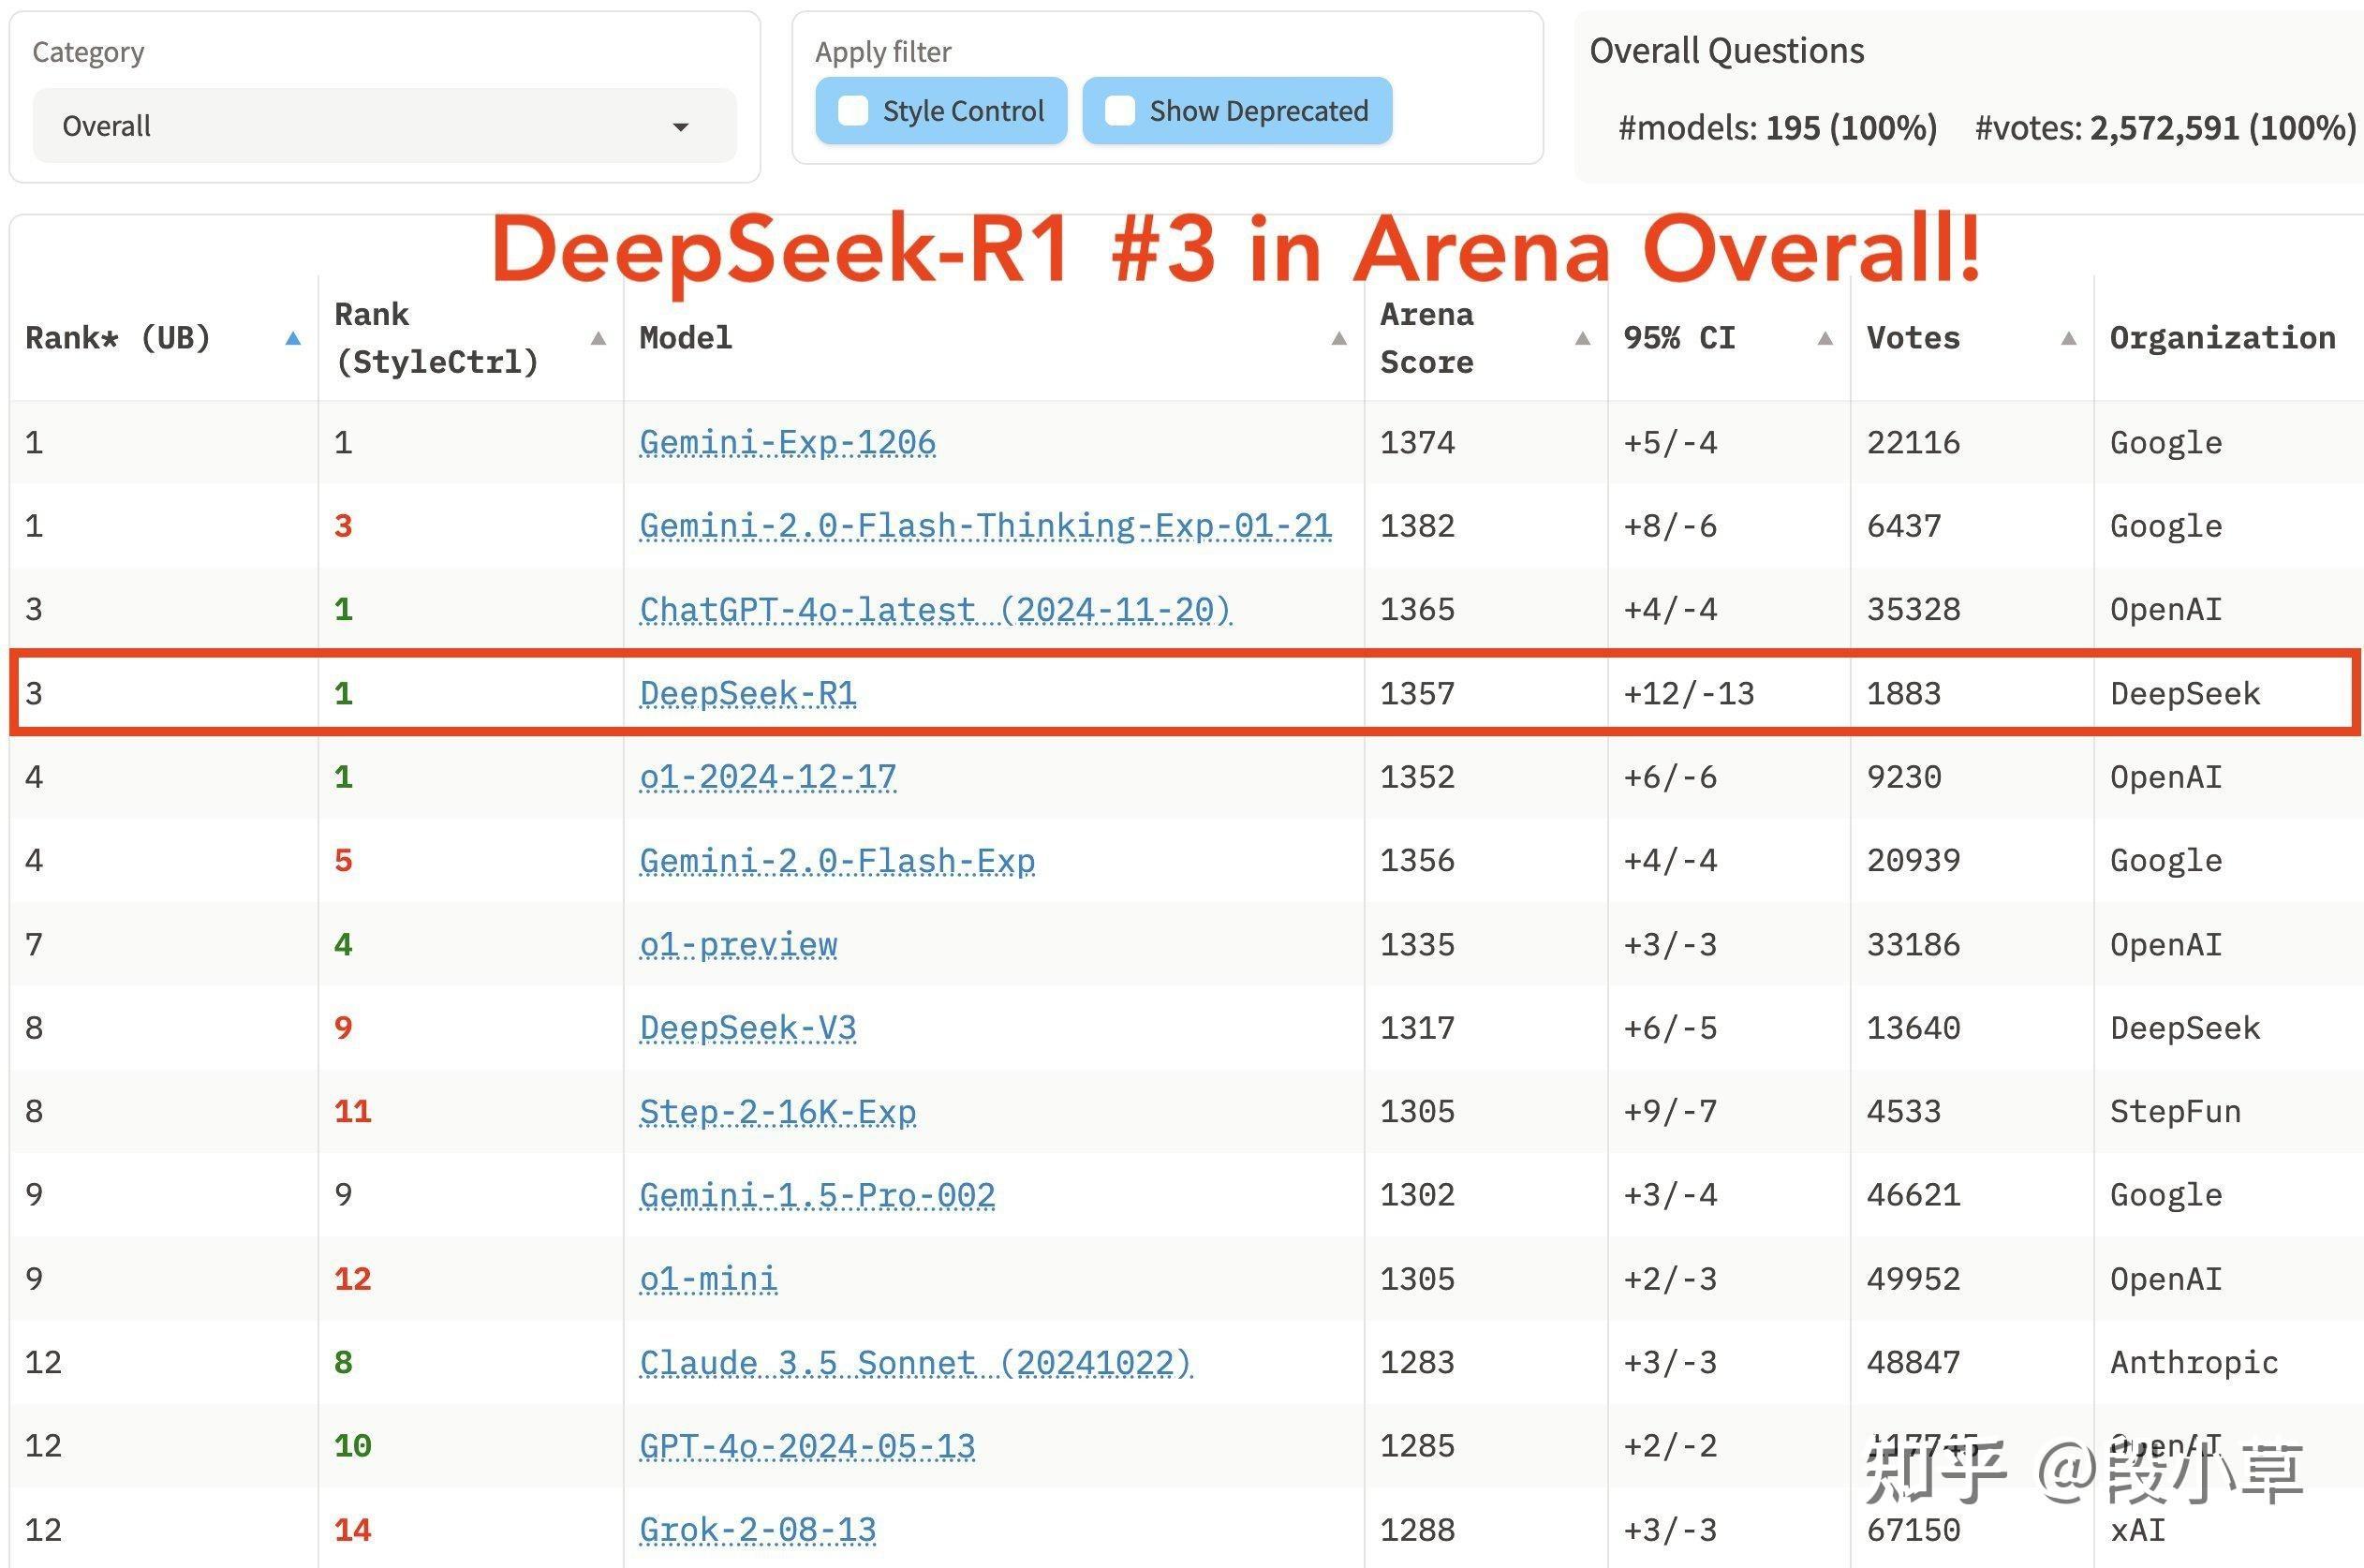This screenshot has width=2364, height=1568.
Task: Sort by Arena Score arrow icon
Action: [1582, 338]
